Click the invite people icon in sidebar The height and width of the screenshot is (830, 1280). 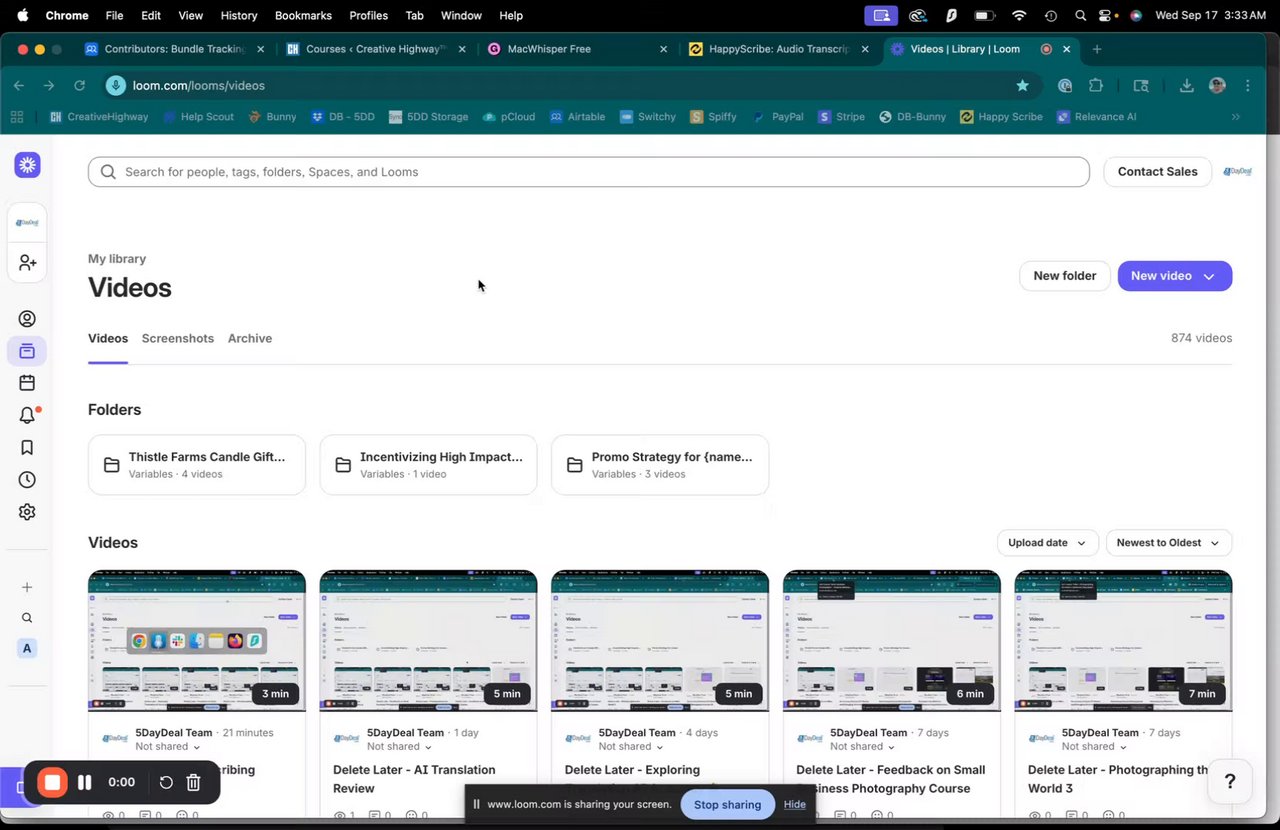click(27, 263)
